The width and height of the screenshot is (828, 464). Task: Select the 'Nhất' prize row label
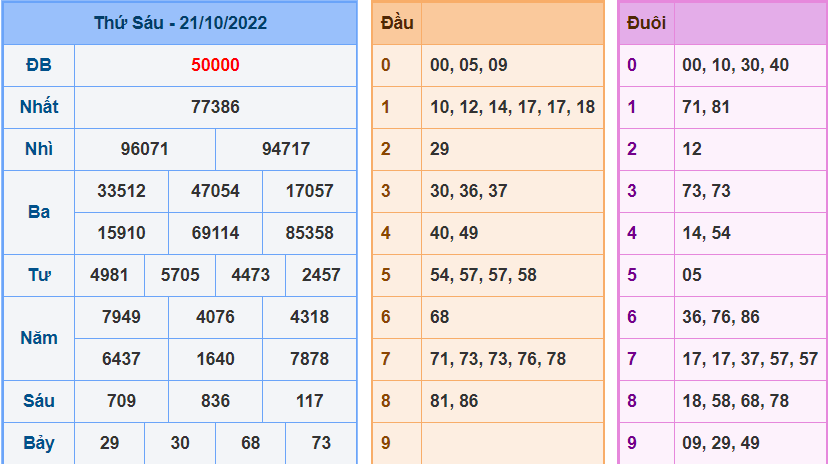[x=39, y=107]
